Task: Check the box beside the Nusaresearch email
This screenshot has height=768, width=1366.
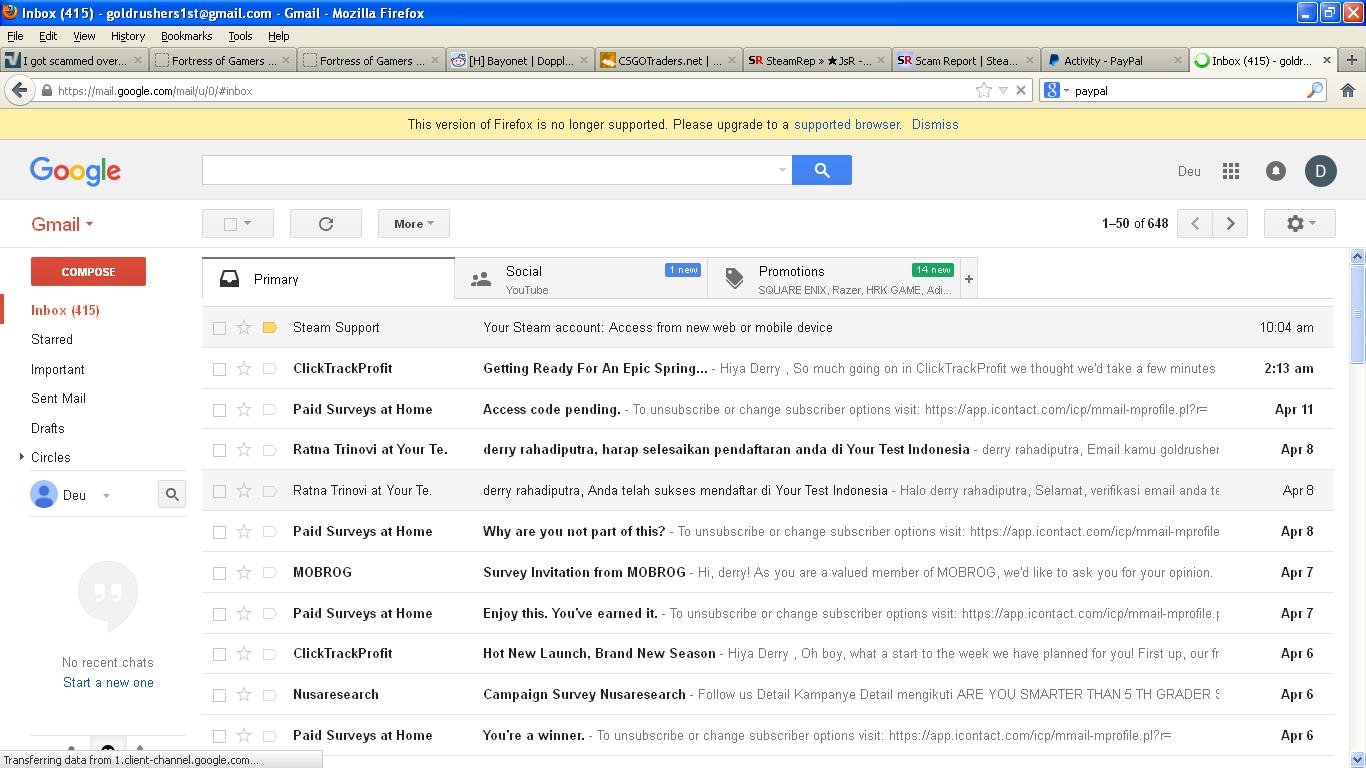Action: click(219, 695)
